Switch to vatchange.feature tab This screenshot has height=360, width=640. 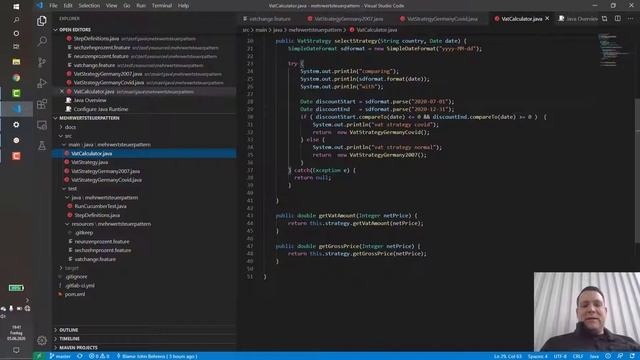pos(269,19)
